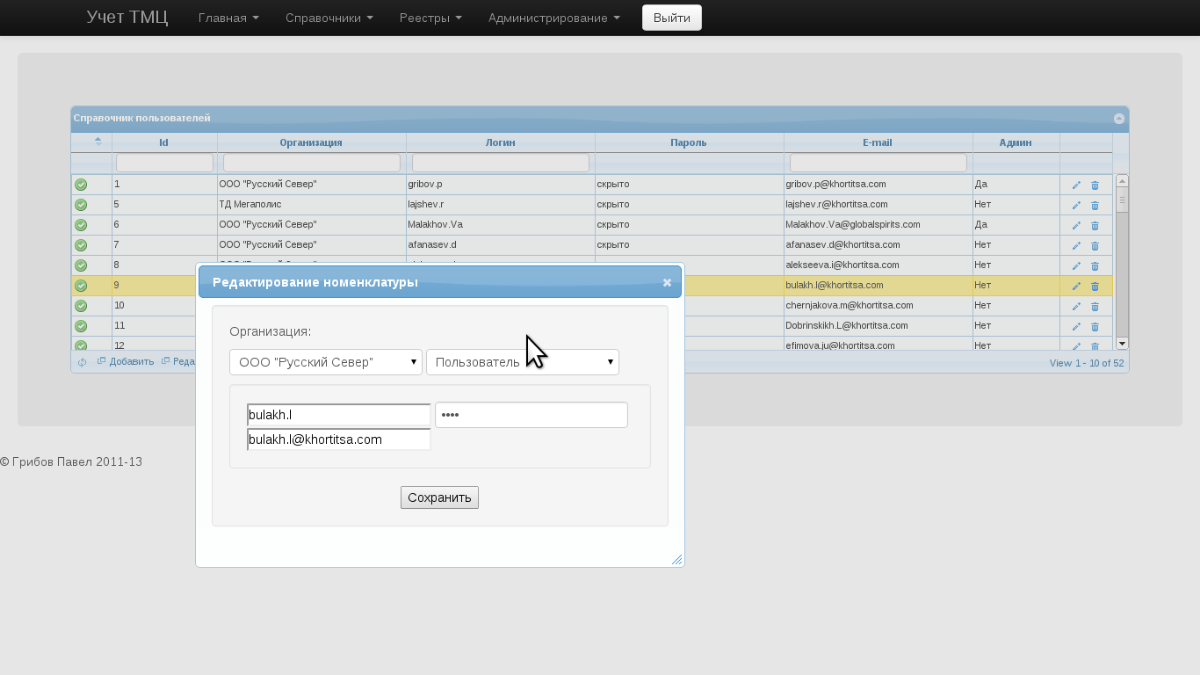Click the Выйти logout button
Screen dimensions: 1200x675
point(671,18)
